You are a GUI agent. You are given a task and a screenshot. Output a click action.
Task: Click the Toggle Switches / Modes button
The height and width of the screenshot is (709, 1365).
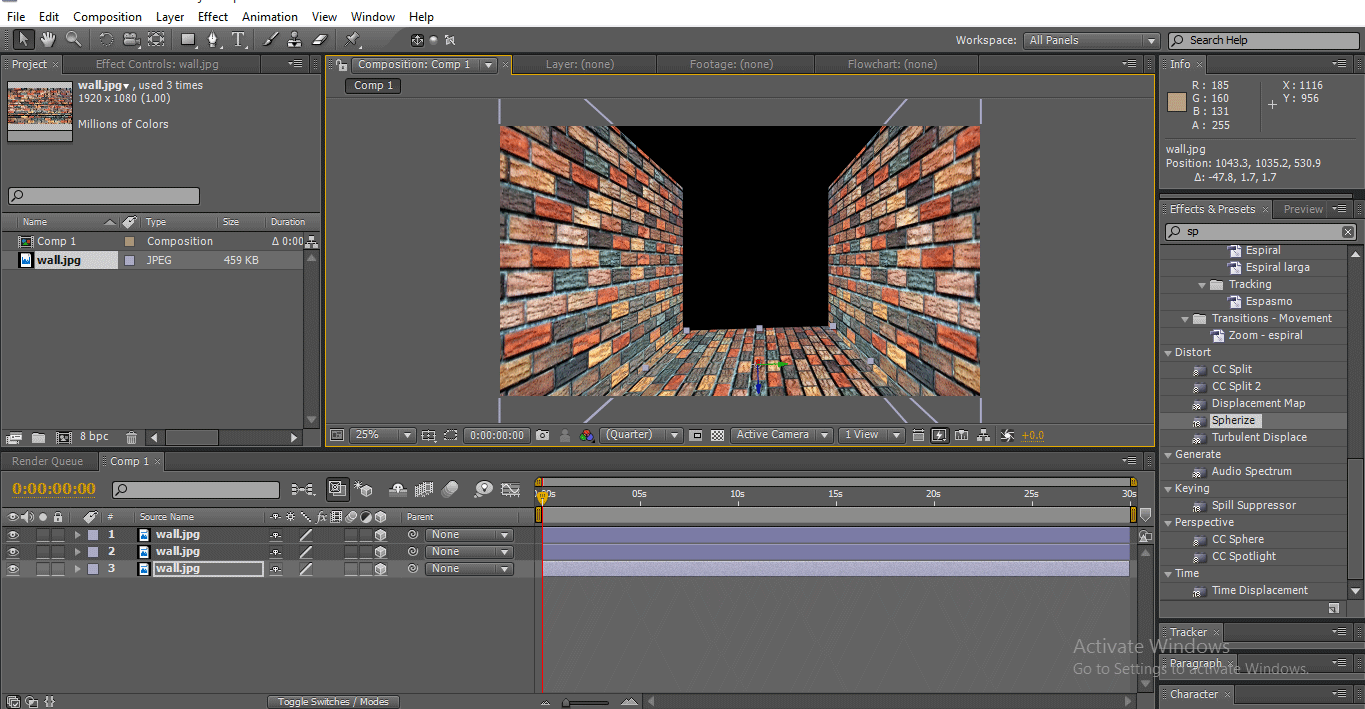coord(333,702)
